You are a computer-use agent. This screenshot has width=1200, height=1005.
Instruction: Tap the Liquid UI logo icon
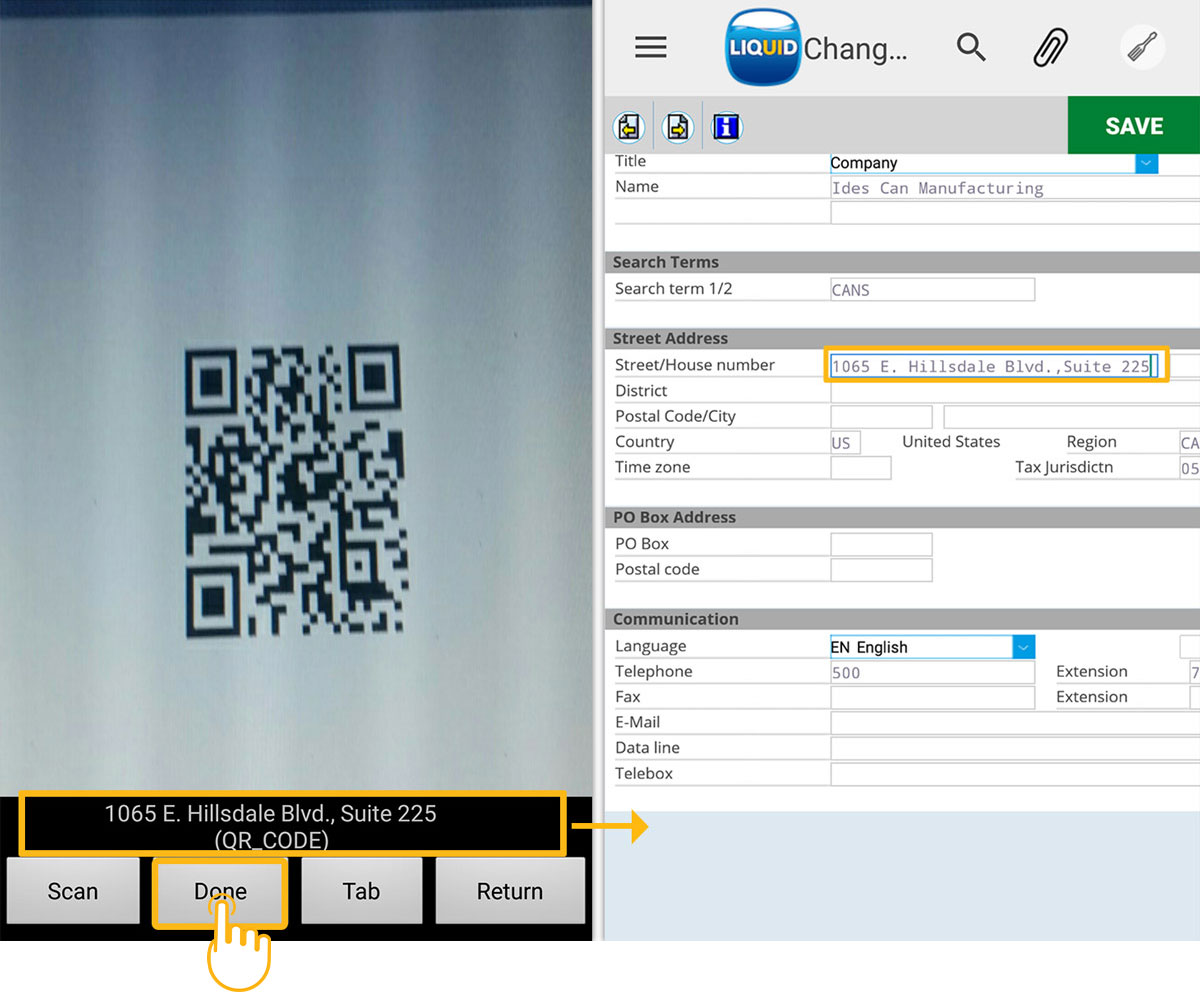tap(763, 47)
